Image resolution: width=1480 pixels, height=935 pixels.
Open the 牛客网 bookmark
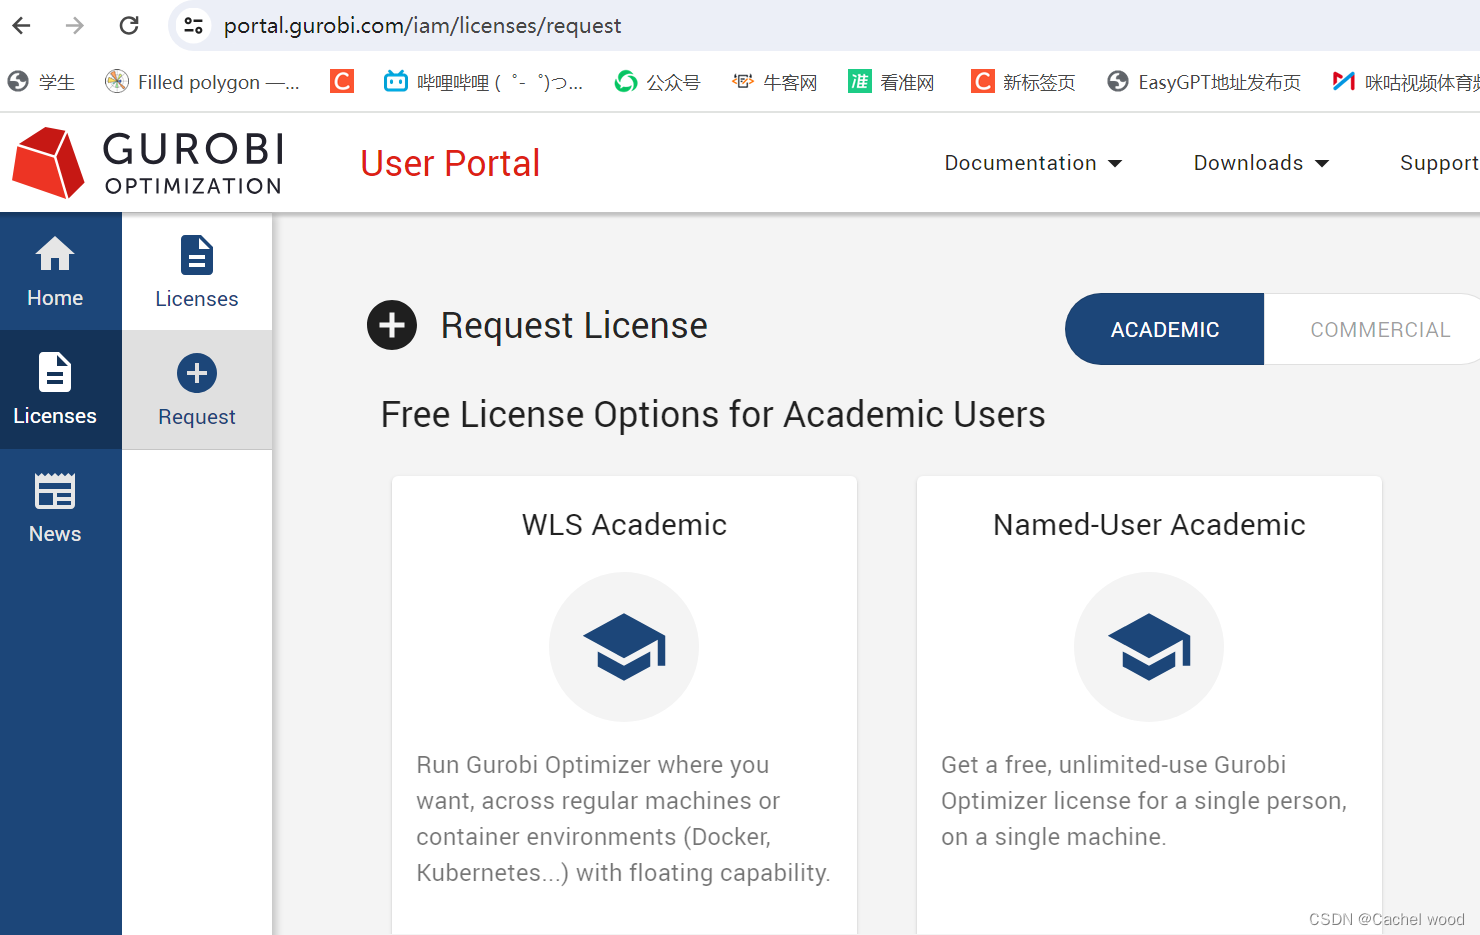[775, 82]
